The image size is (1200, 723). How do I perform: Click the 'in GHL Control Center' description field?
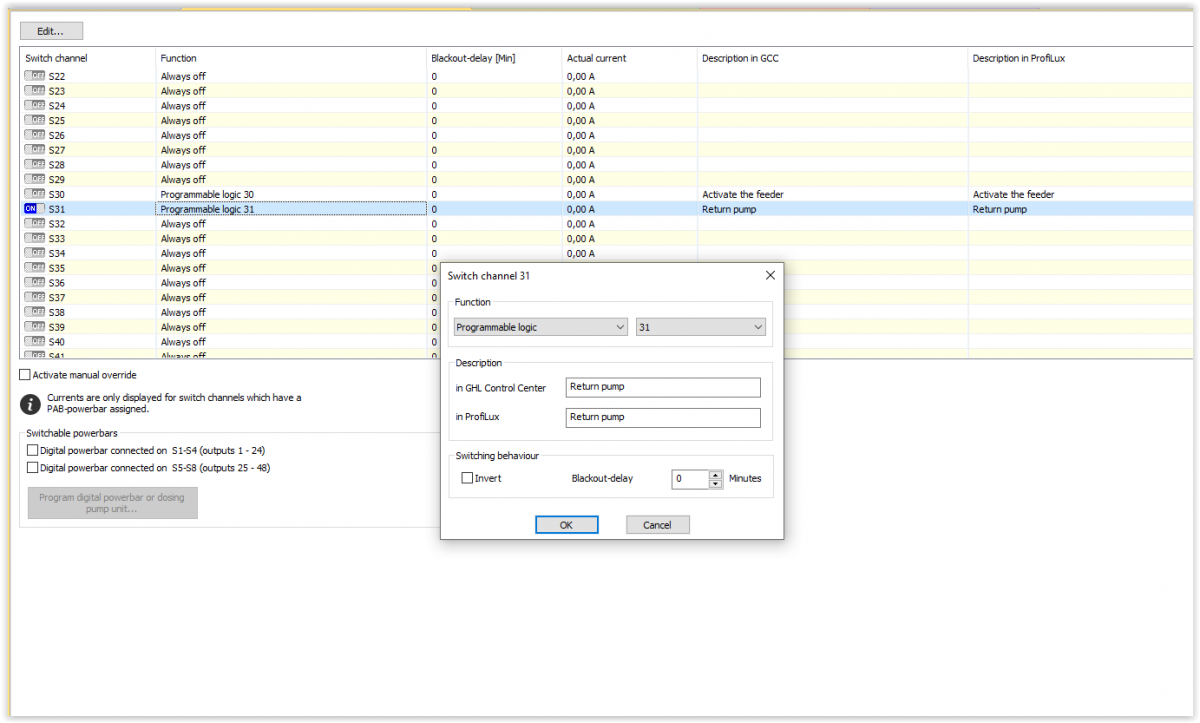click(663, 387)
